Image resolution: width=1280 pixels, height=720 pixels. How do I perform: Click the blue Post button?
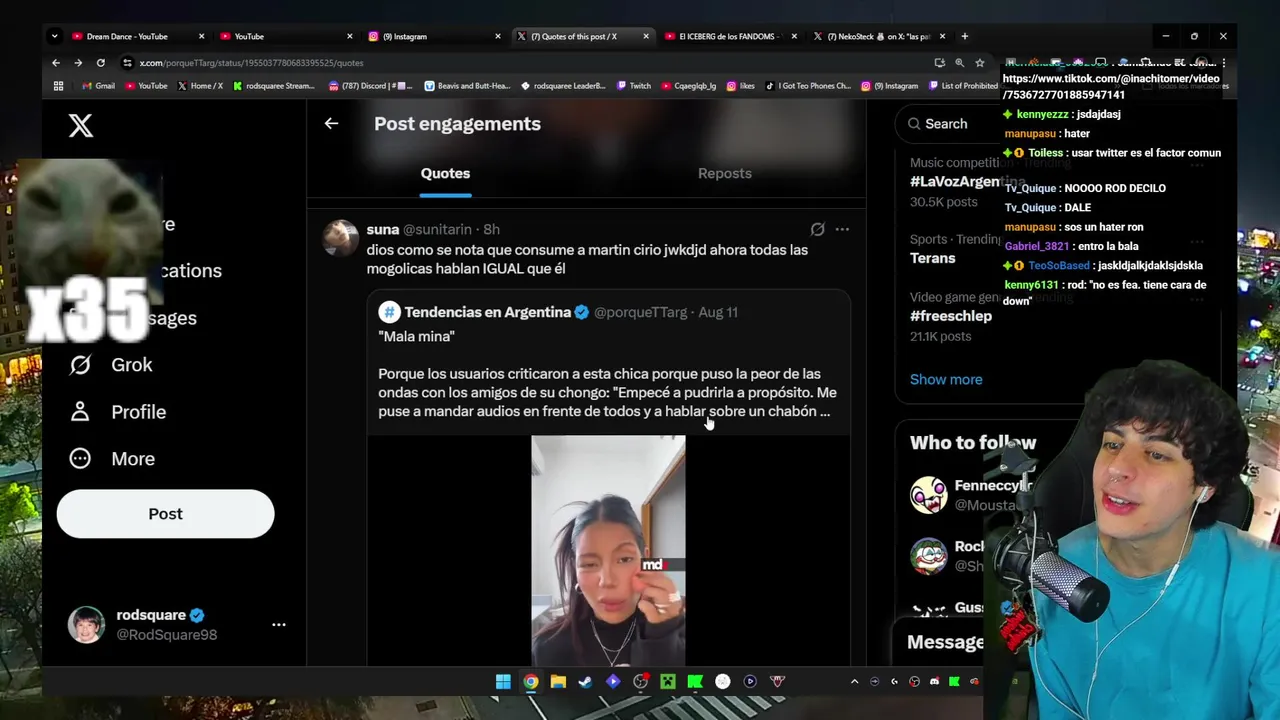(165, 514)
